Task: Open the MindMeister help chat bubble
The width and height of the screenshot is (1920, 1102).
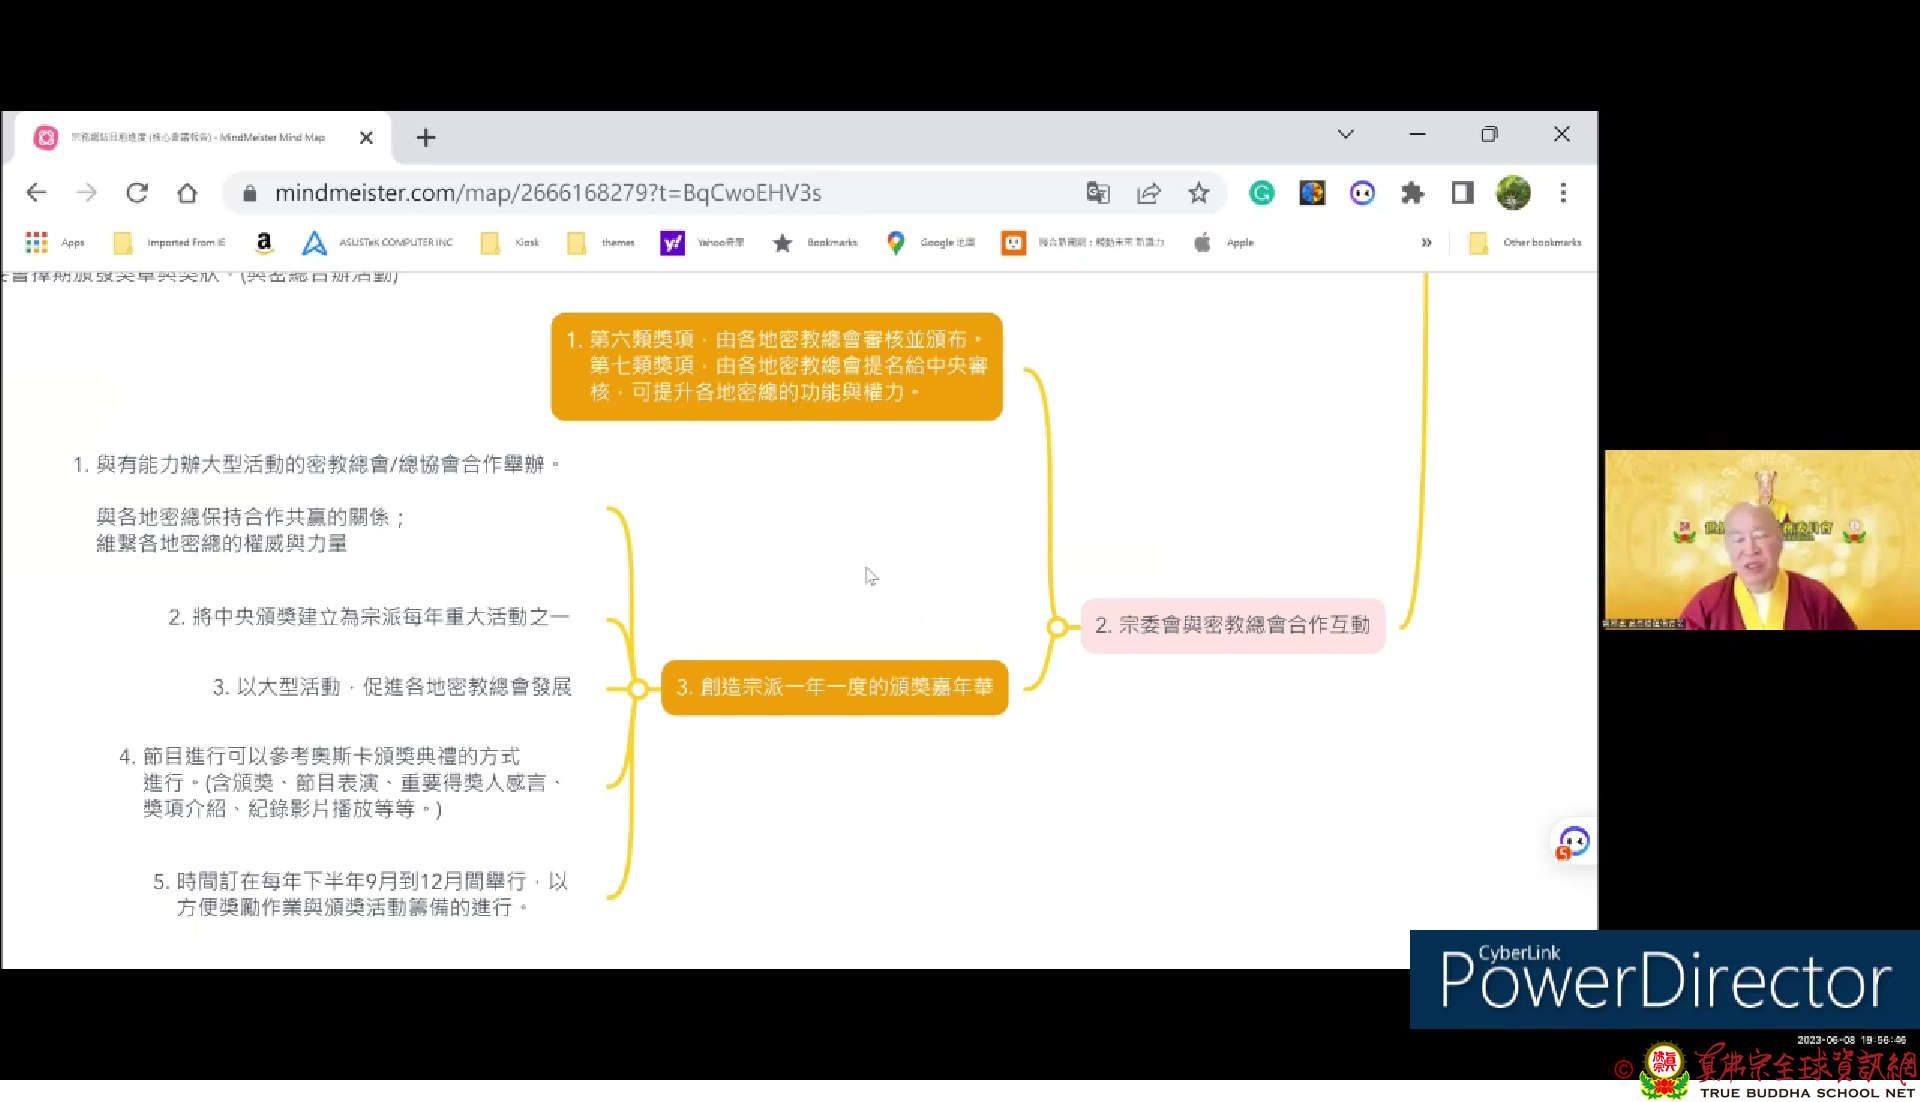Action: [x=1573, y=842]
